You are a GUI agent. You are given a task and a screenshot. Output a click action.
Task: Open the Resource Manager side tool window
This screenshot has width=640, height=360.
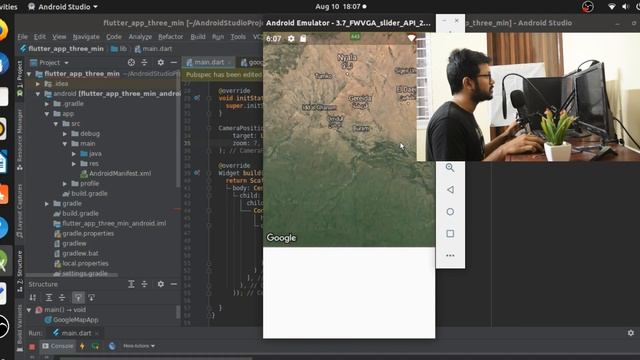click(20, 140)
